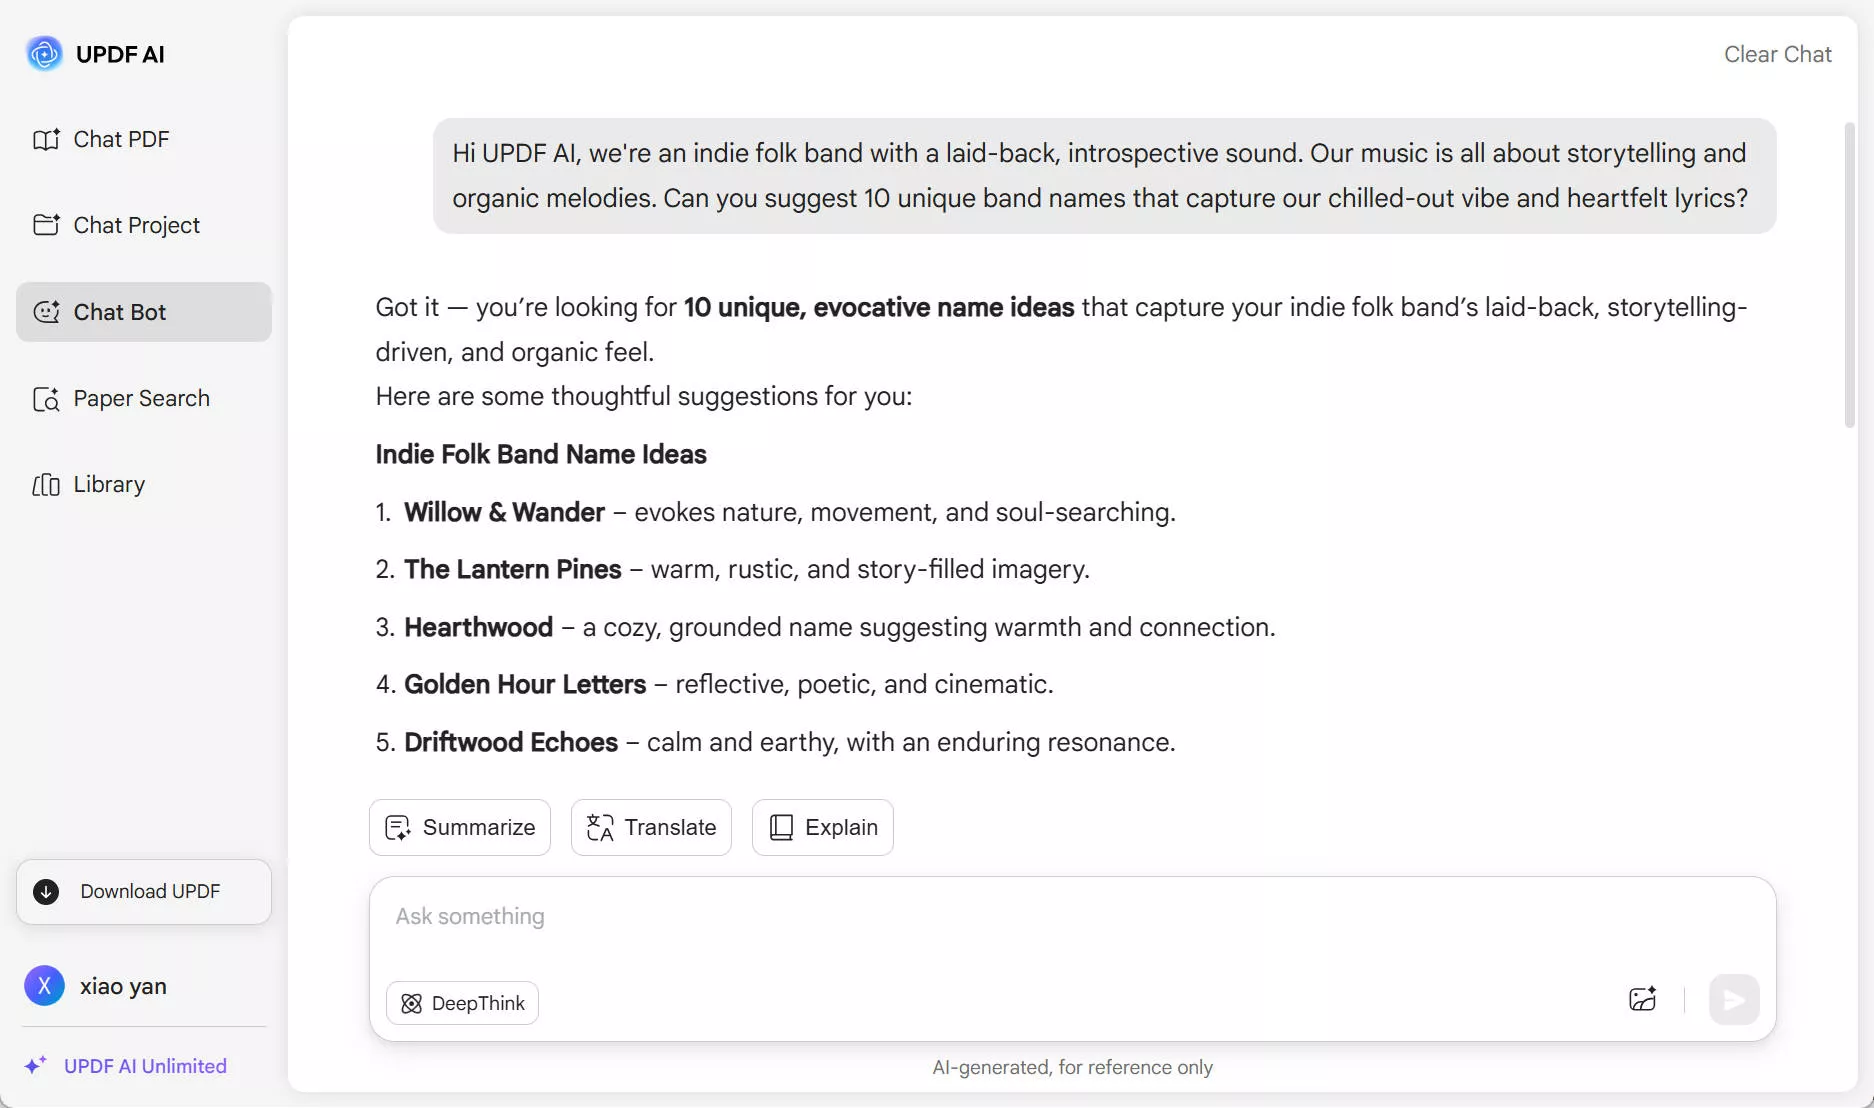Open the xiao yan user profile
Screen dimensions: 1874x1108
click(x=123, y=986)
